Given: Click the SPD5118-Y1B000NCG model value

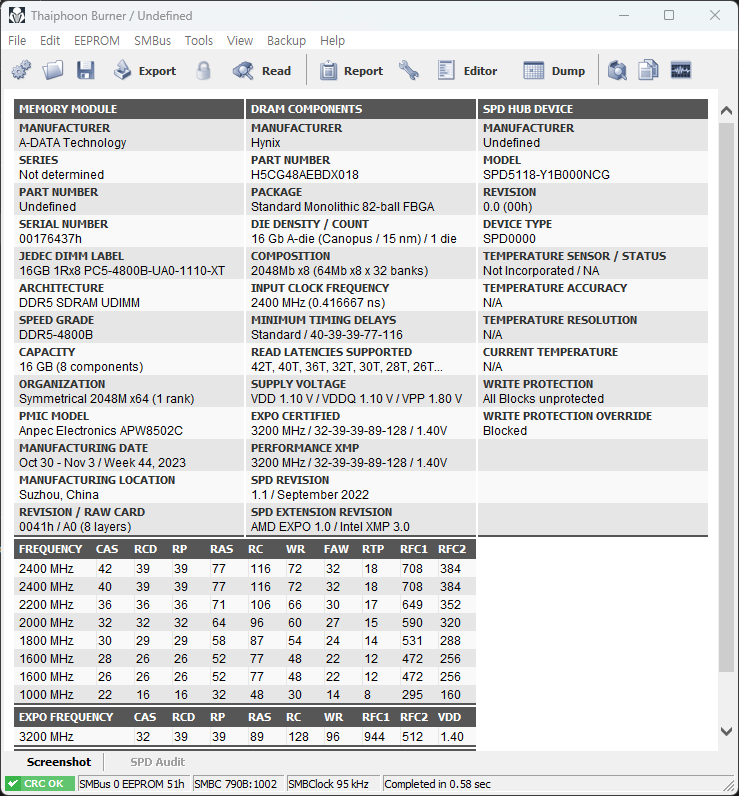Looking at the screenshot, I should pos(546,175).
